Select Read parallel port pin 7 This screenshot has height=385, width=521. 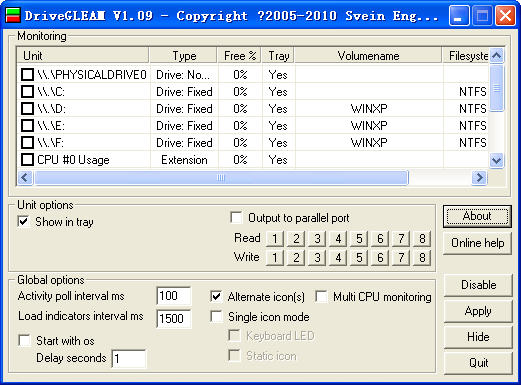[x=401, y=239]
